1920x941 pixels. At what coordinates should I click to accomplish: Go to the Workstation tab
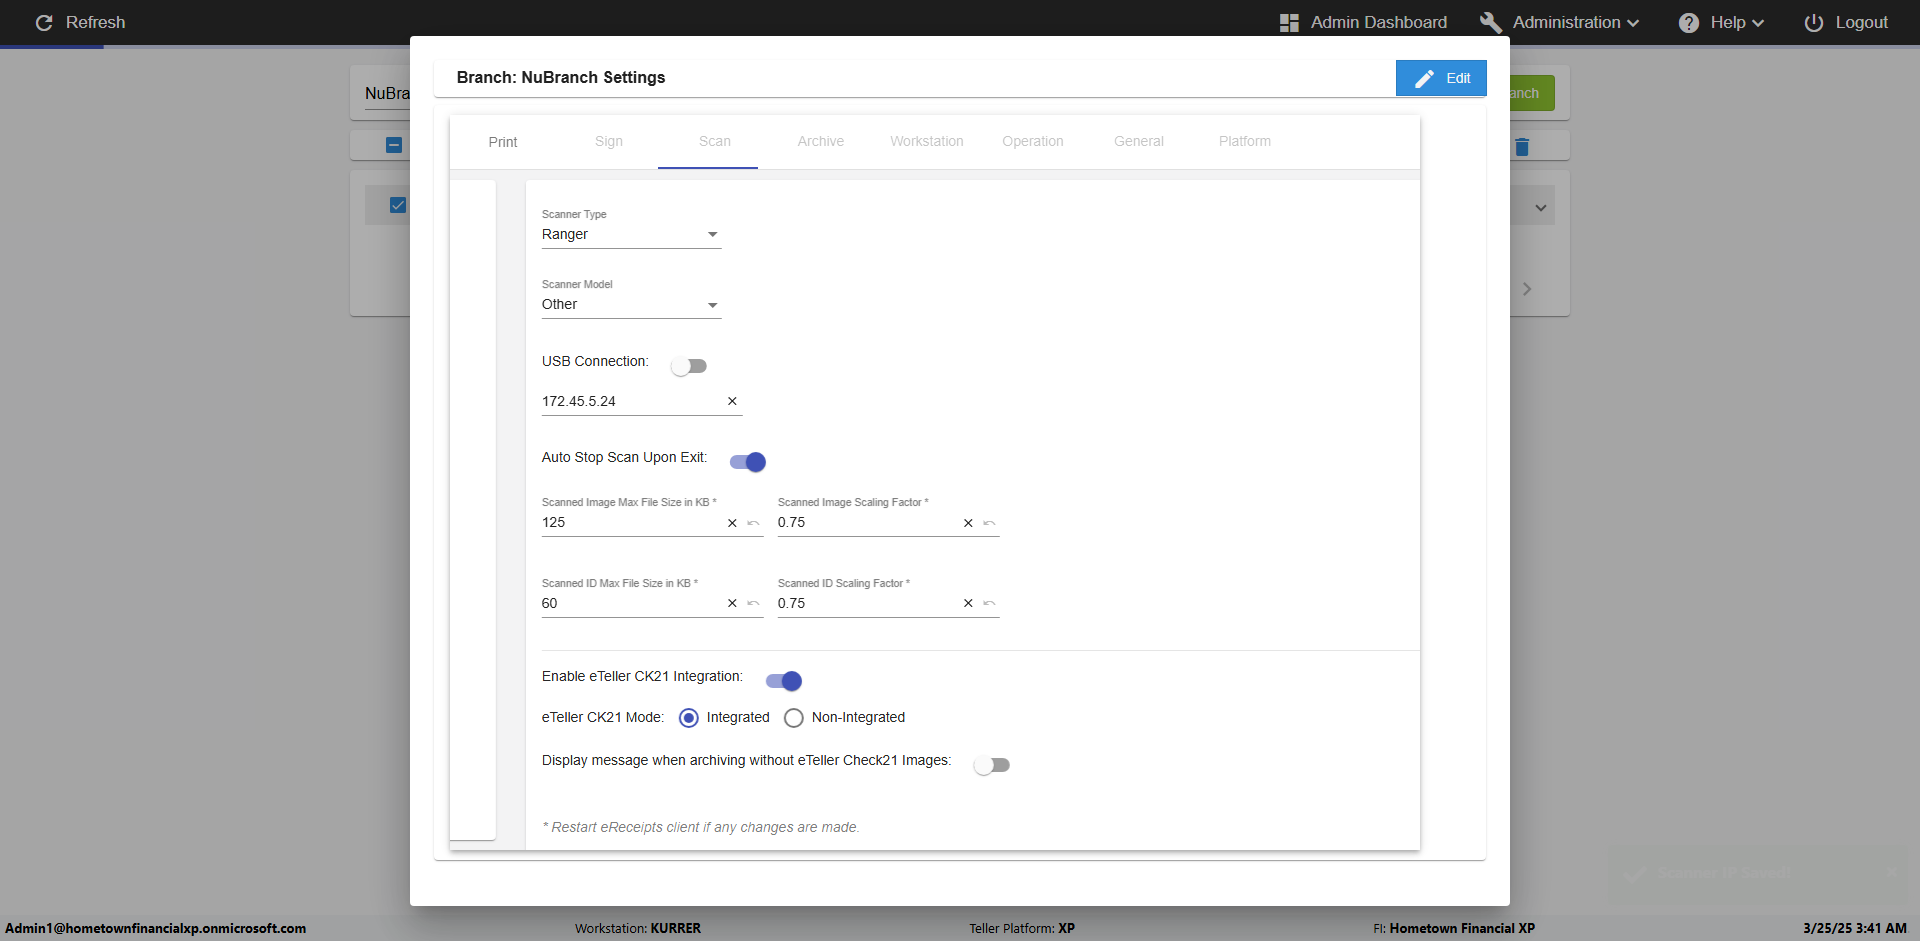(926, 142)
